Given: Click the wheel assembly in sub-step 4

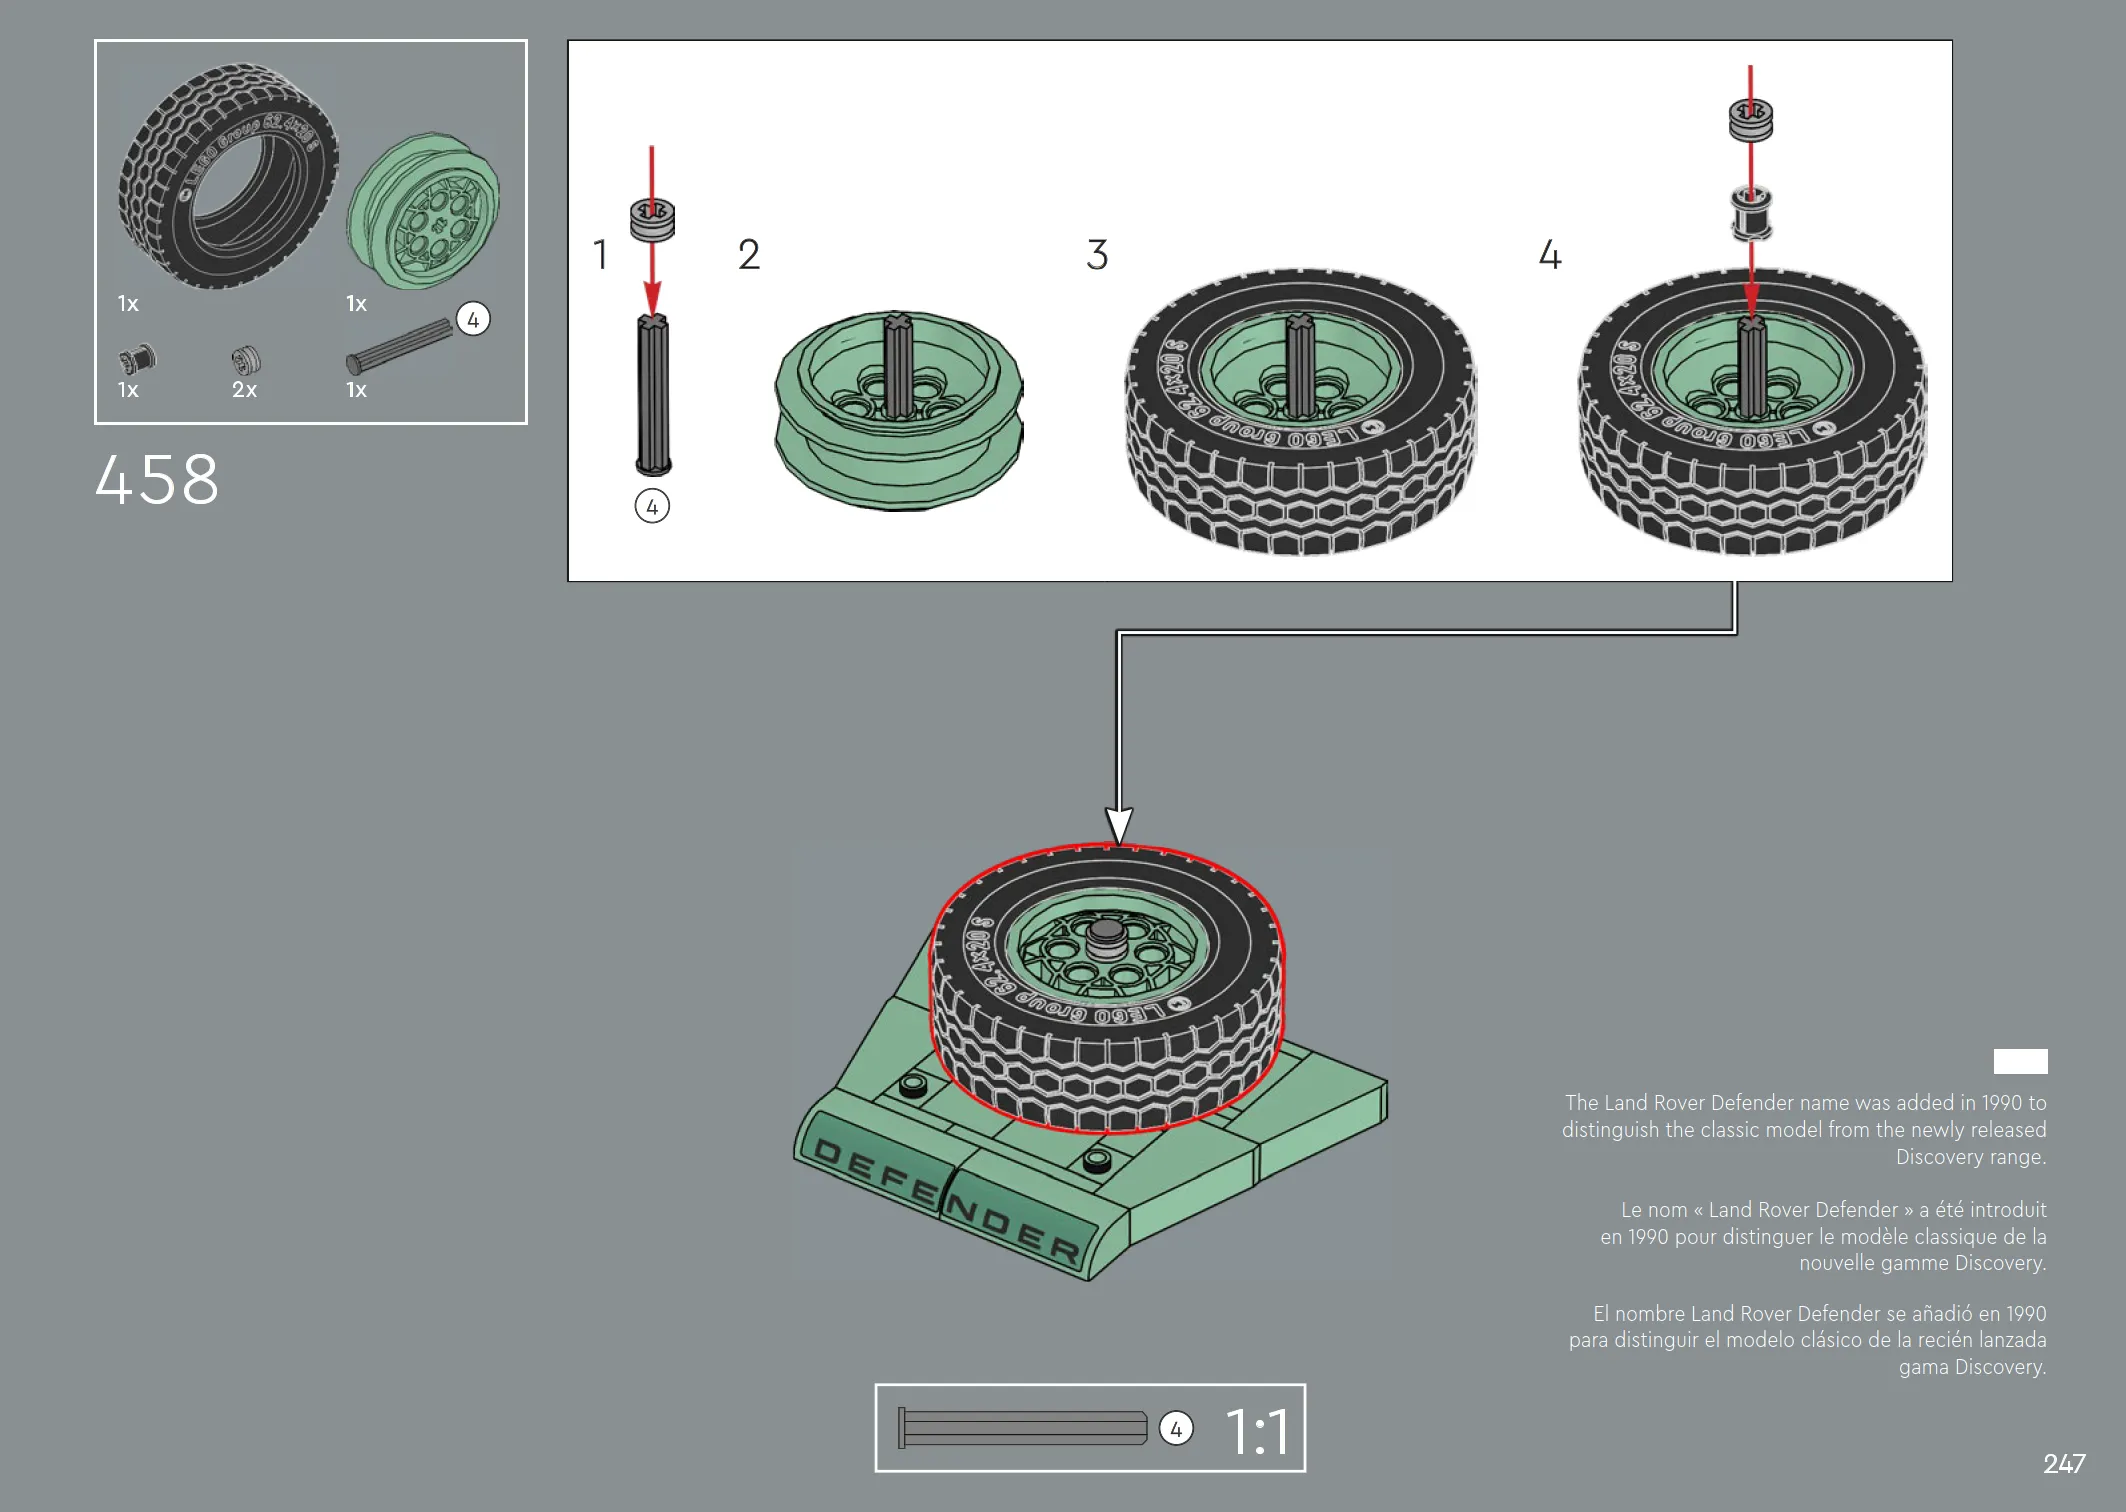Looking at the screenshot, I should click(1752, 411).
